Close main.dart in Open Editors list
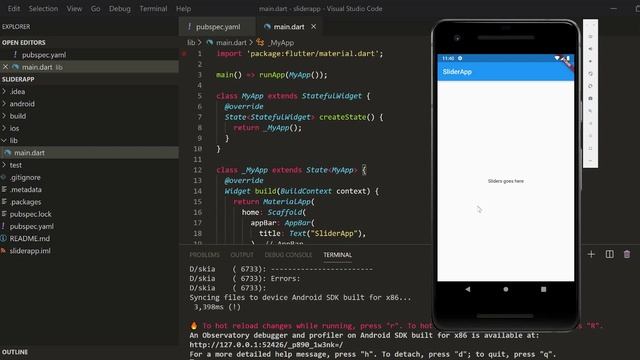This screenshot has height=360, width=640. pyautogui.click(x=5, y=67)
